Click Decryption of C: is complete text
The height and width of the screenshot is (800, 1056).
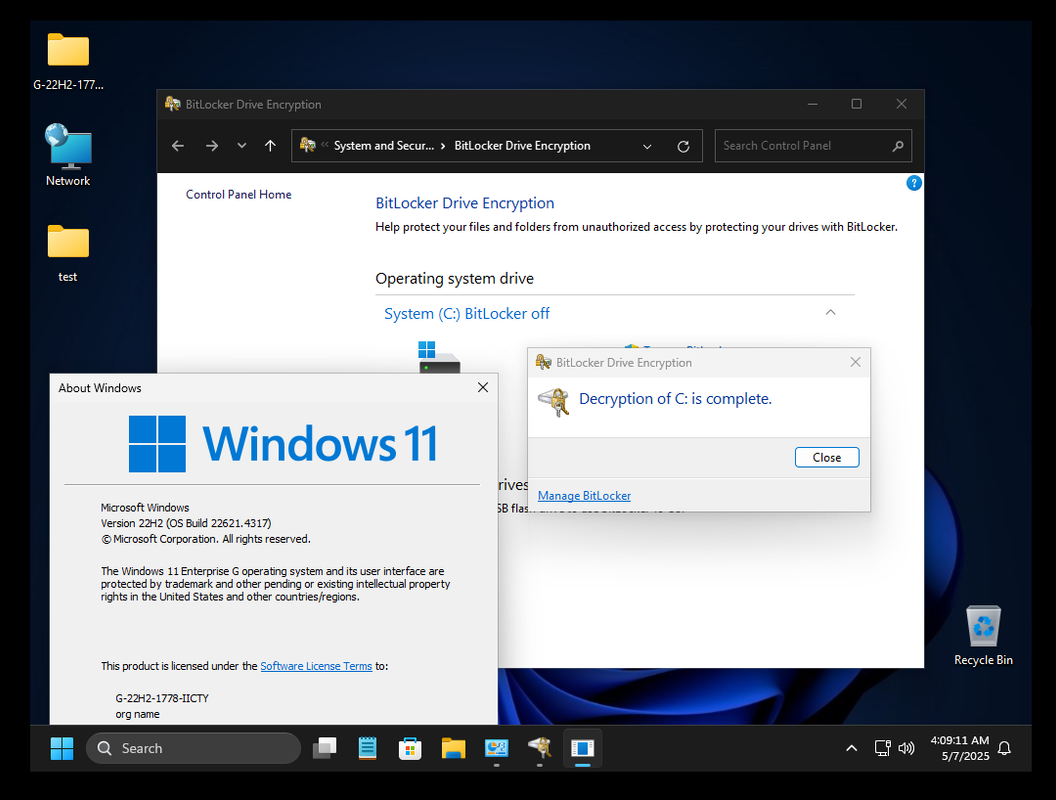[675, 399]
